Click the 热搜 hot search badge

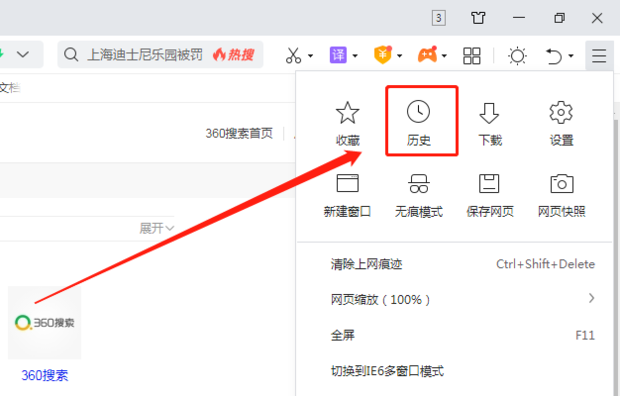233,55
